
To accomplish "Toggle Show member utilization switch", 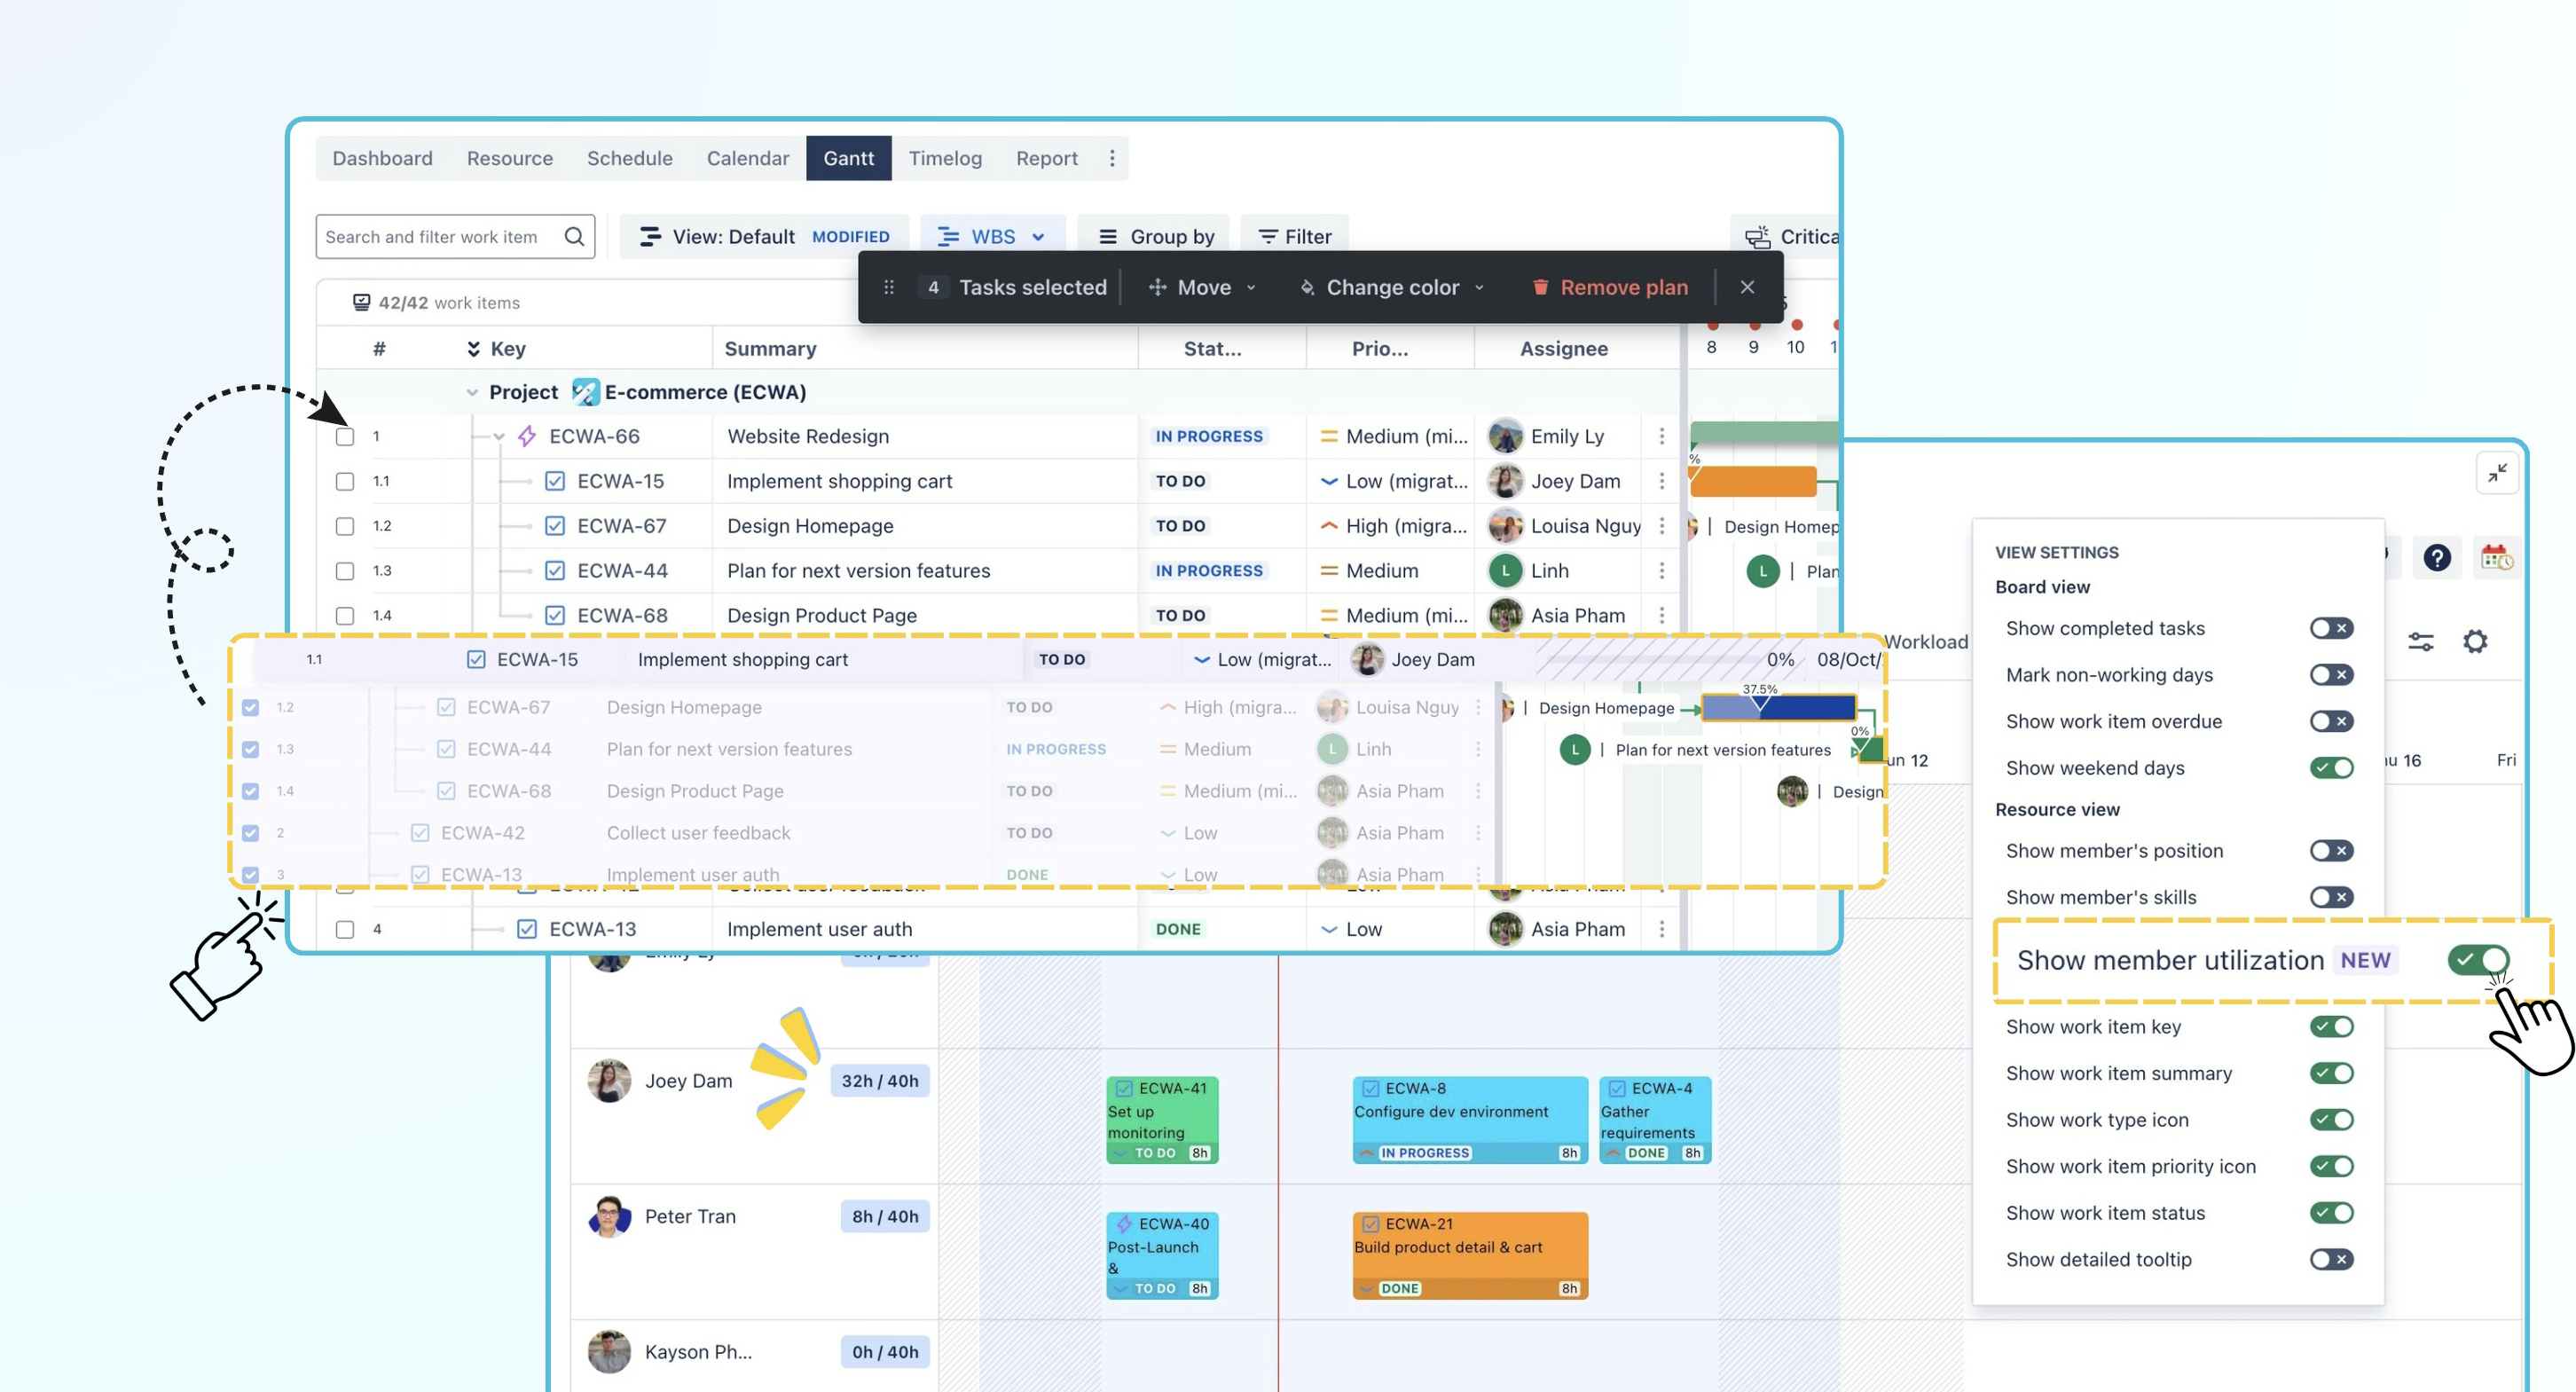I will [2478, 960].
